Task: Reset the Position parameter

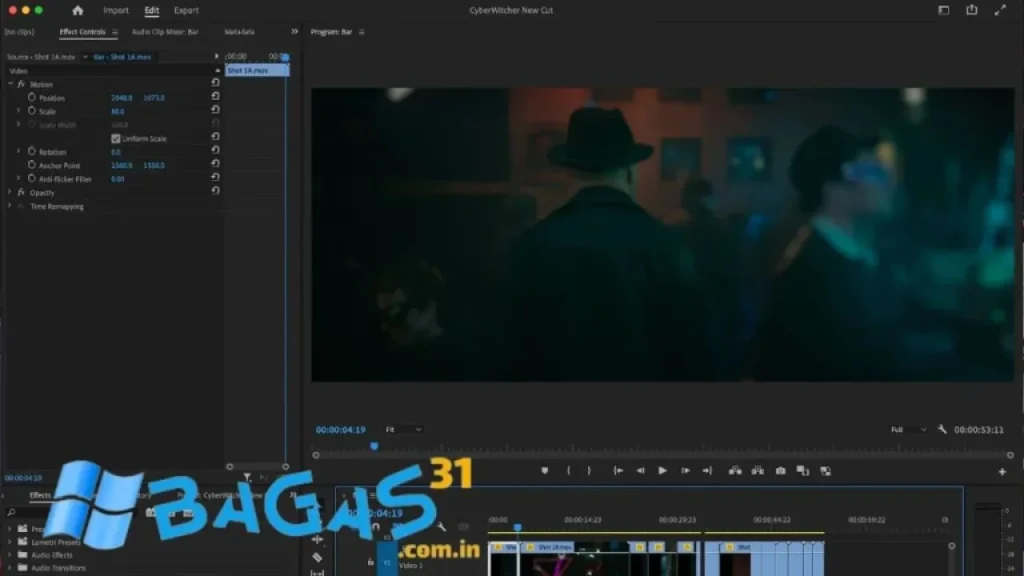Action: tap(216, 97)
